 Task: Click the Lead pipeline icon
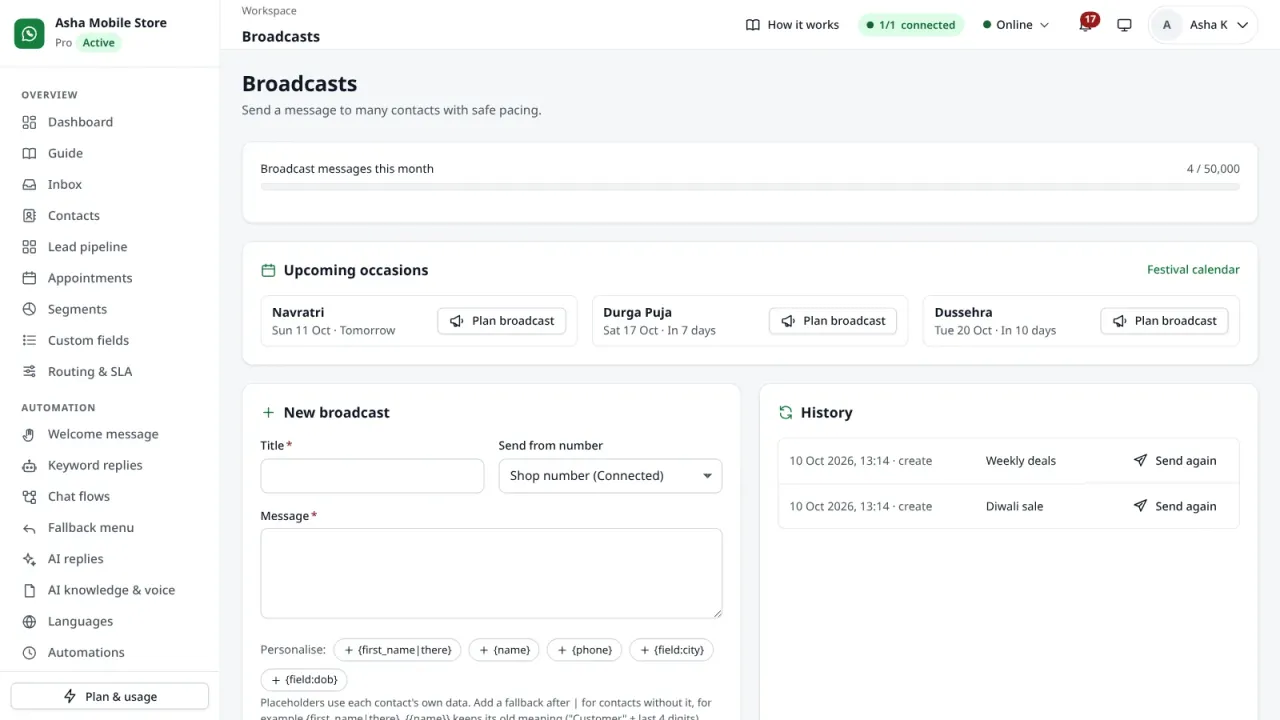(29, 247)
